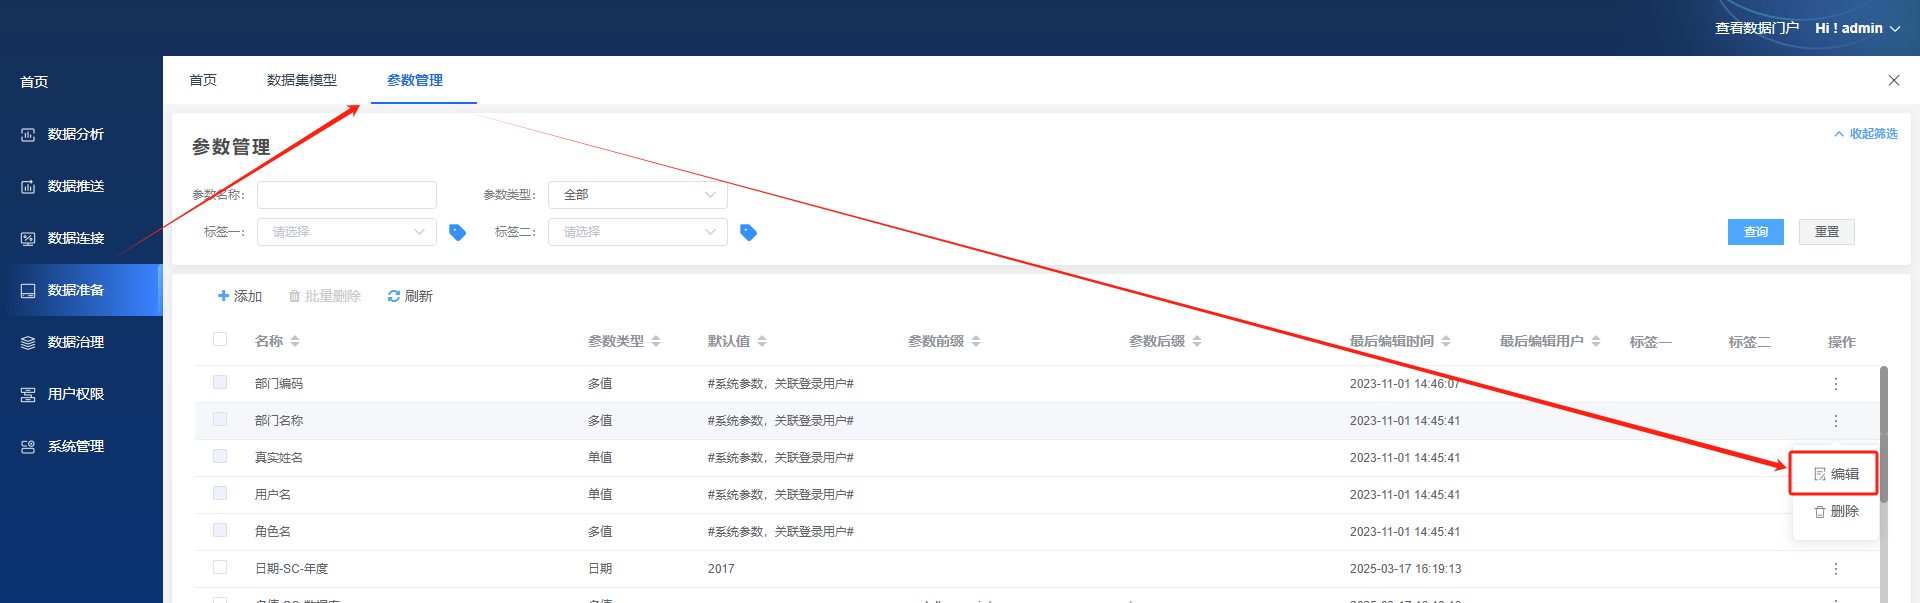Choose 编辑 from the row context menu
This screenshot has width=1920, height=603.
(1835, 474)
